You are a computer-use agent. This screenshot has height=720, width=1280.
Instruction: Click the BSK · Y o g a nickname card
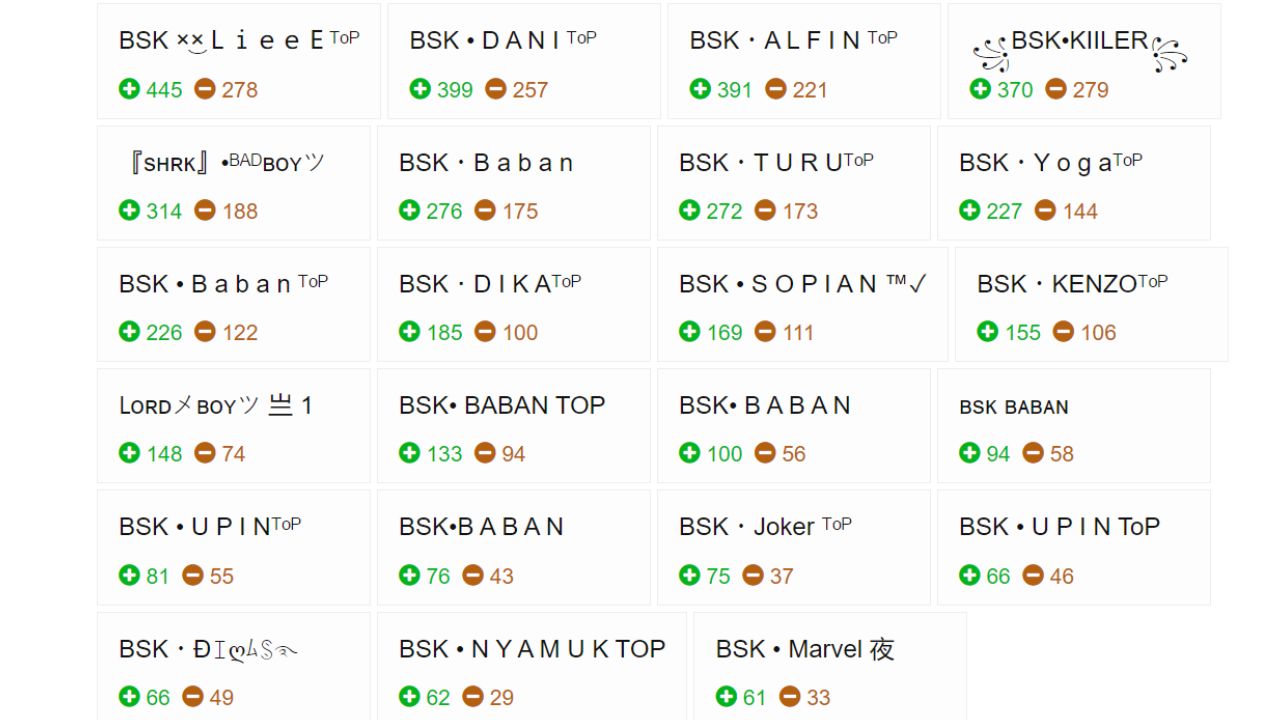pyautogui.click(x=1074, y=183)
